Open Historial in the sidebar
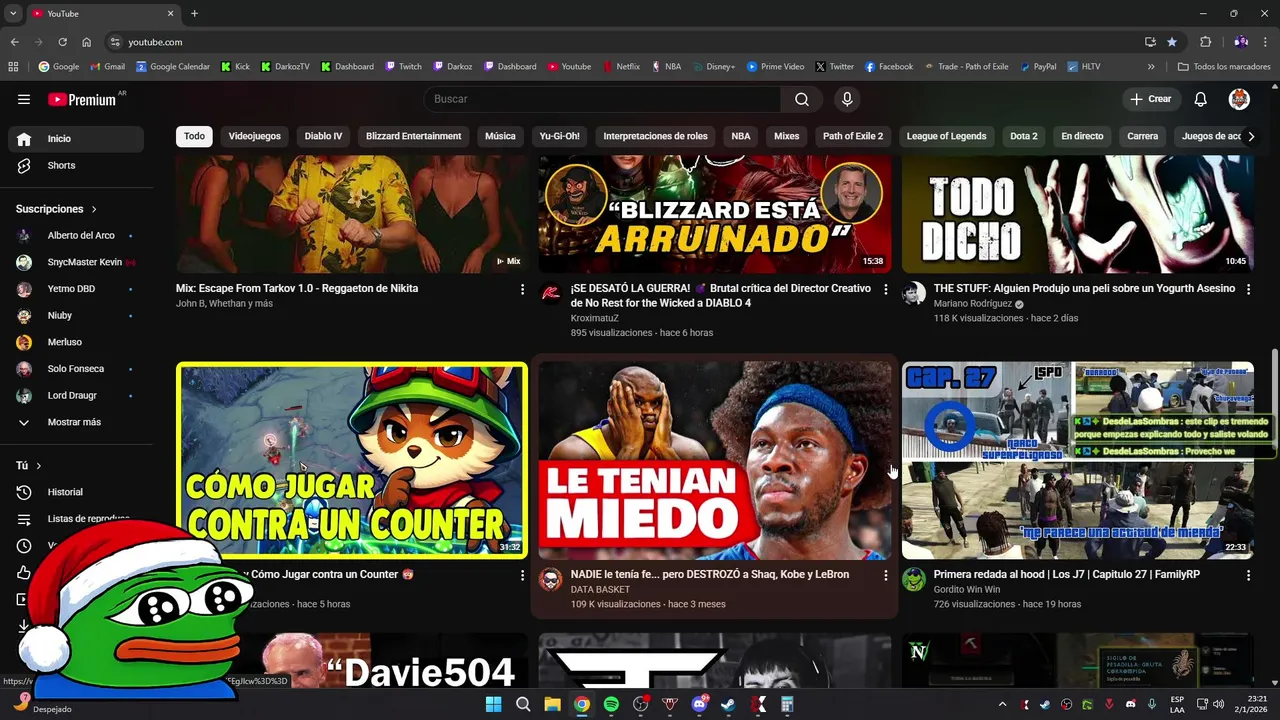1280x720 pixels. (76, 492)
